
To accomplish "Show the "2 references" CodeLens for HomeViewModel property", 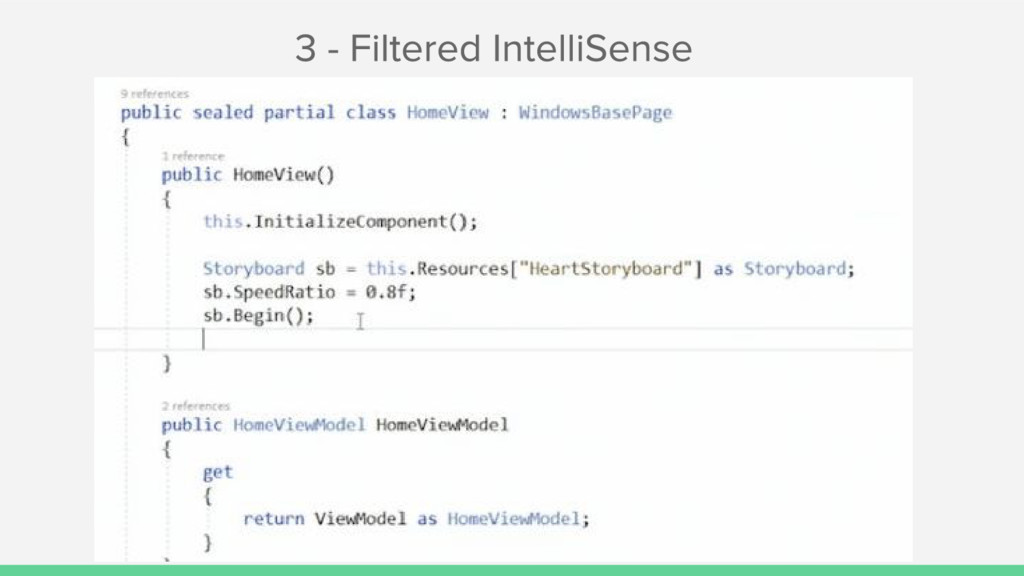I will (196, 406).
